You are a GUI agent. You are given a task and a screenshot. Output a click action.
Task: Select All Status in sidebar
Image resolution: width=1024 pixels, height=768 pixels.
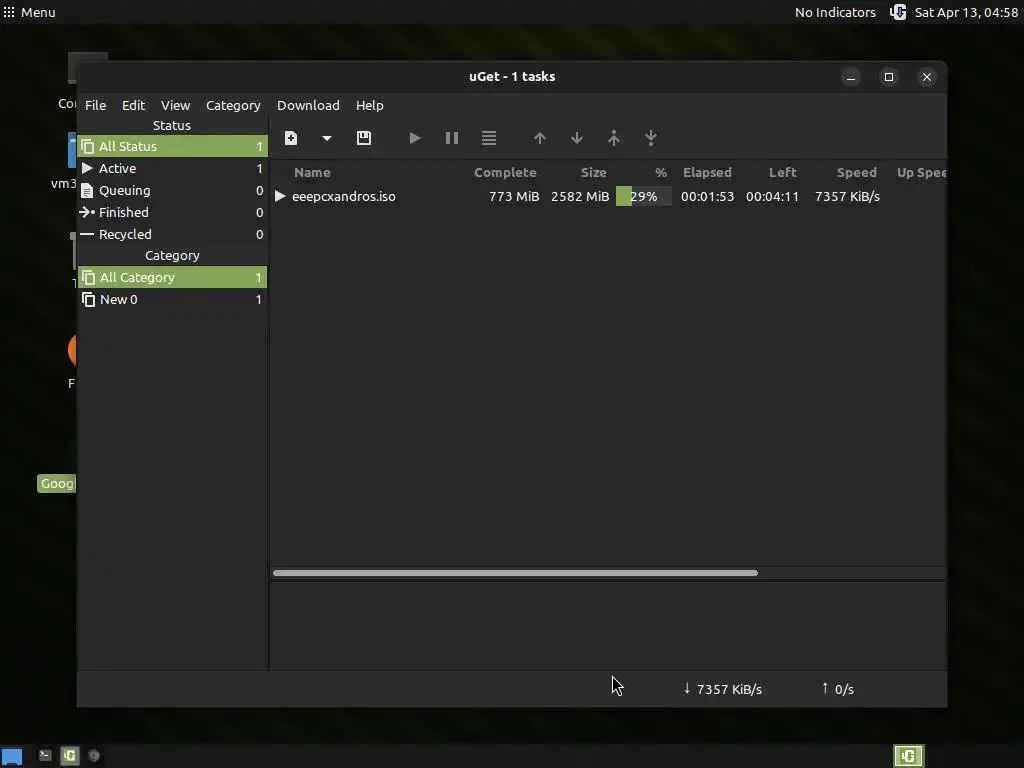[172, 146]
